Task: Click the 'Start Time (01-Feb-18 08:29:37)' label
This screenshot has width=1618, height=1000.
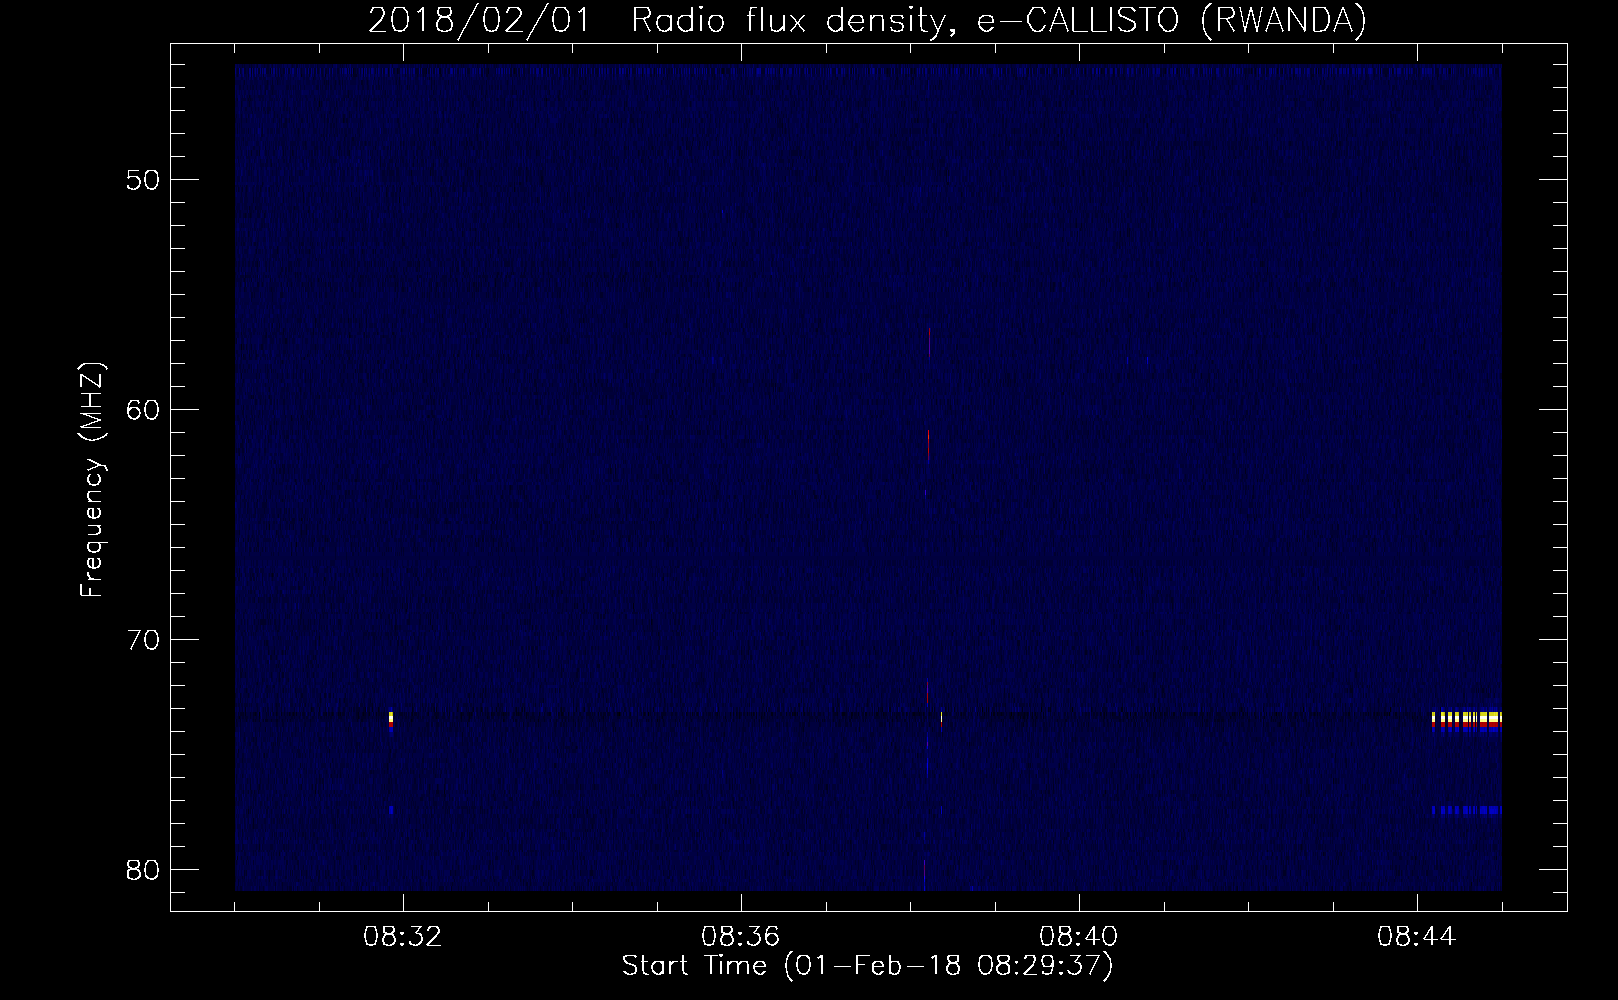Action: [867, 966]
